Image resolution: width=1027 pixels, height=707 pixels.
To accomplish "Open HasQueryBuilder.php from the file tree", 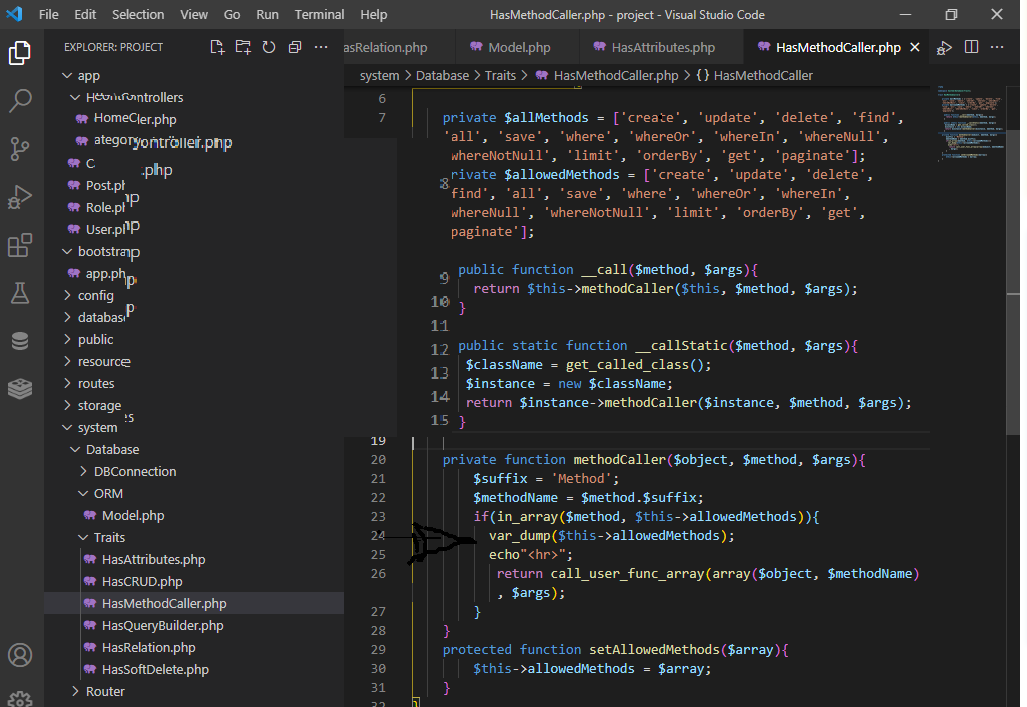I will click(x=162, y=625).
